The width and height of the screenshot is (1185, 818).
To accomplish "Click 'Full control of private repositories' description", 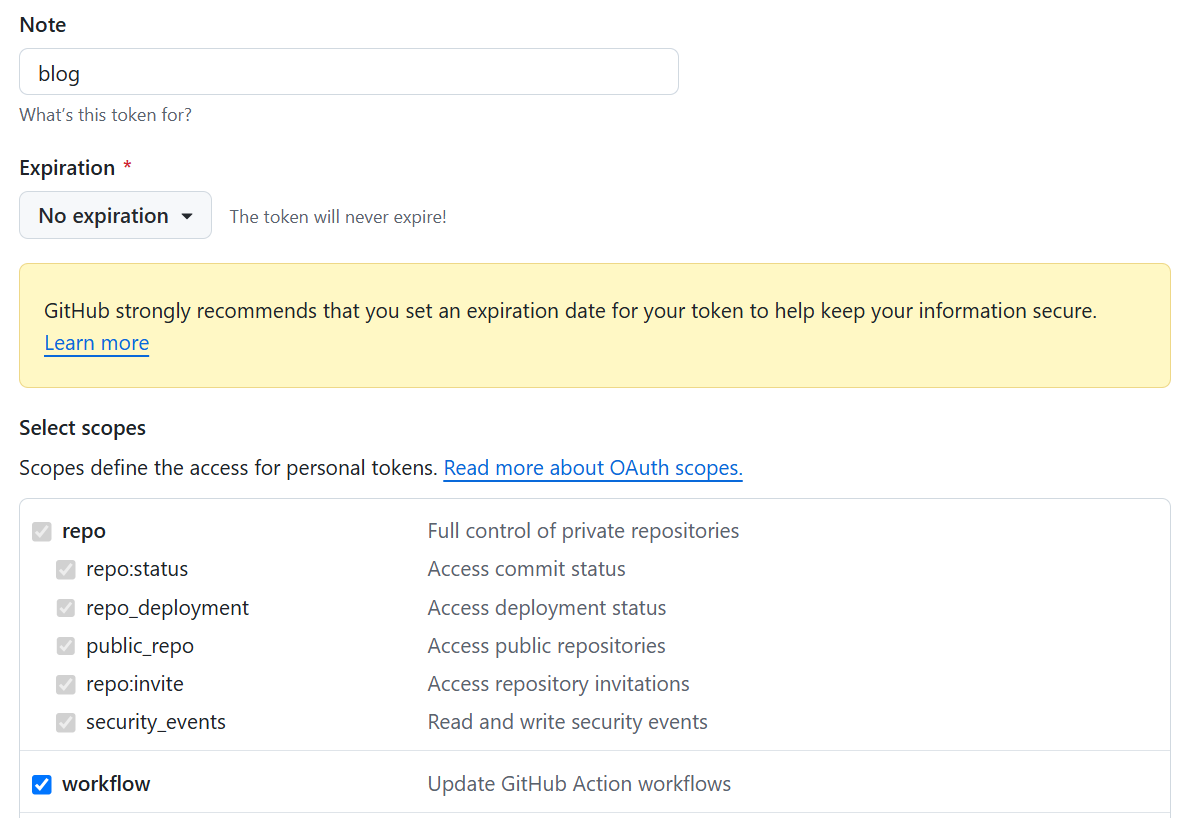I will pos(583,531).
